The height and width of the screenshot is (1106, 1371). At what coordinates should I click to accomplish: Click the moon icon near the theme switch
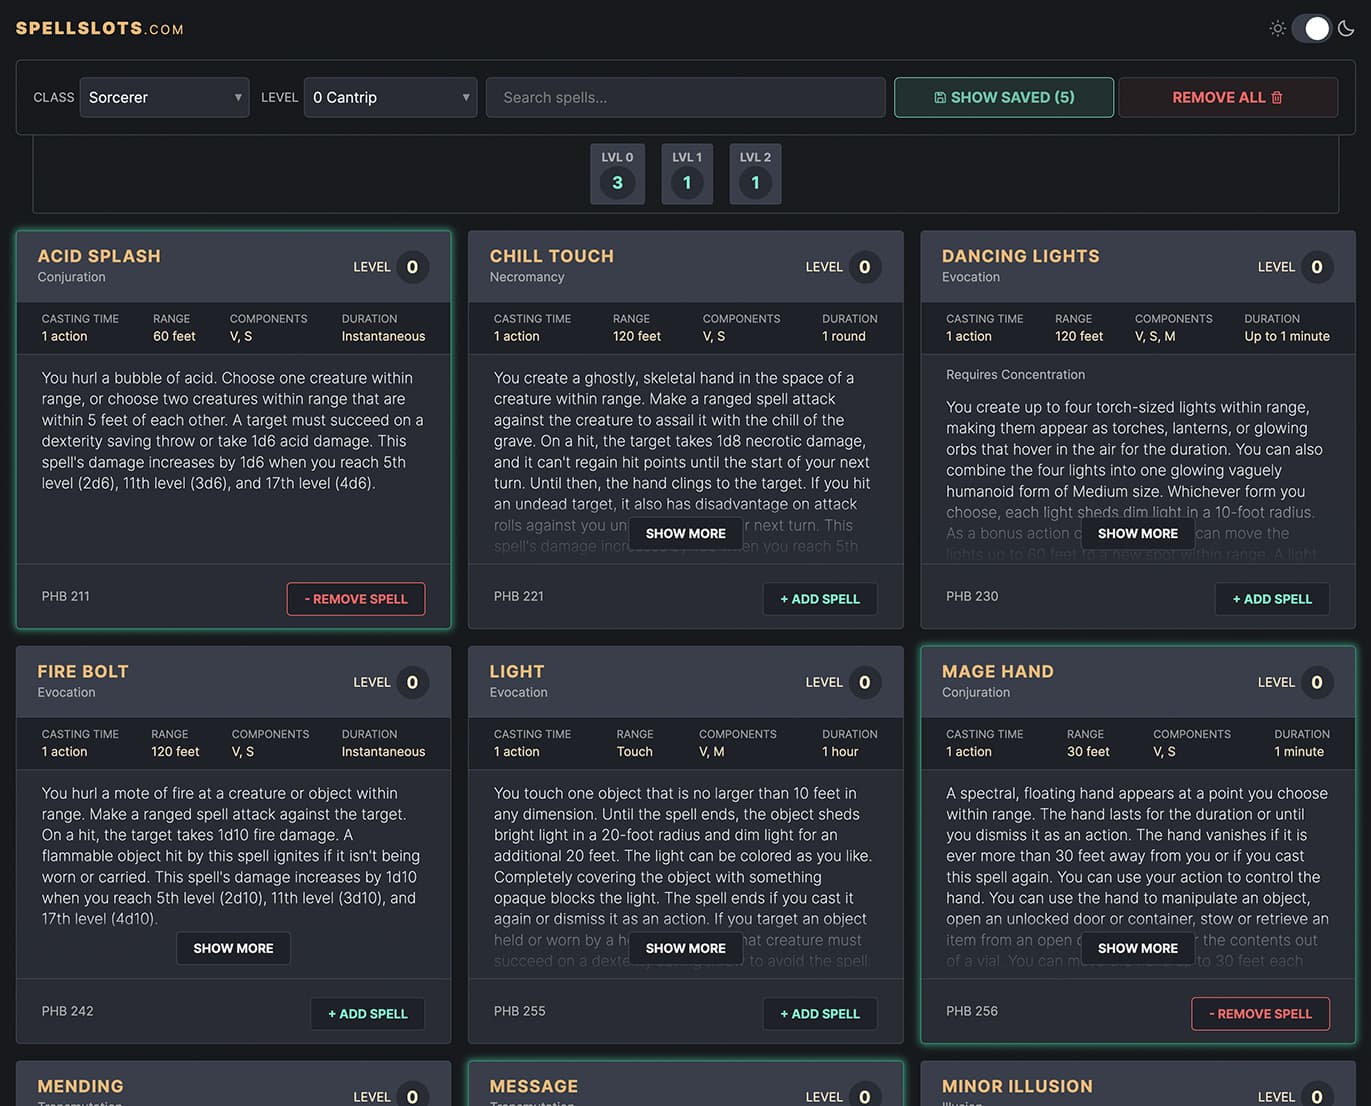(1347, 28)
